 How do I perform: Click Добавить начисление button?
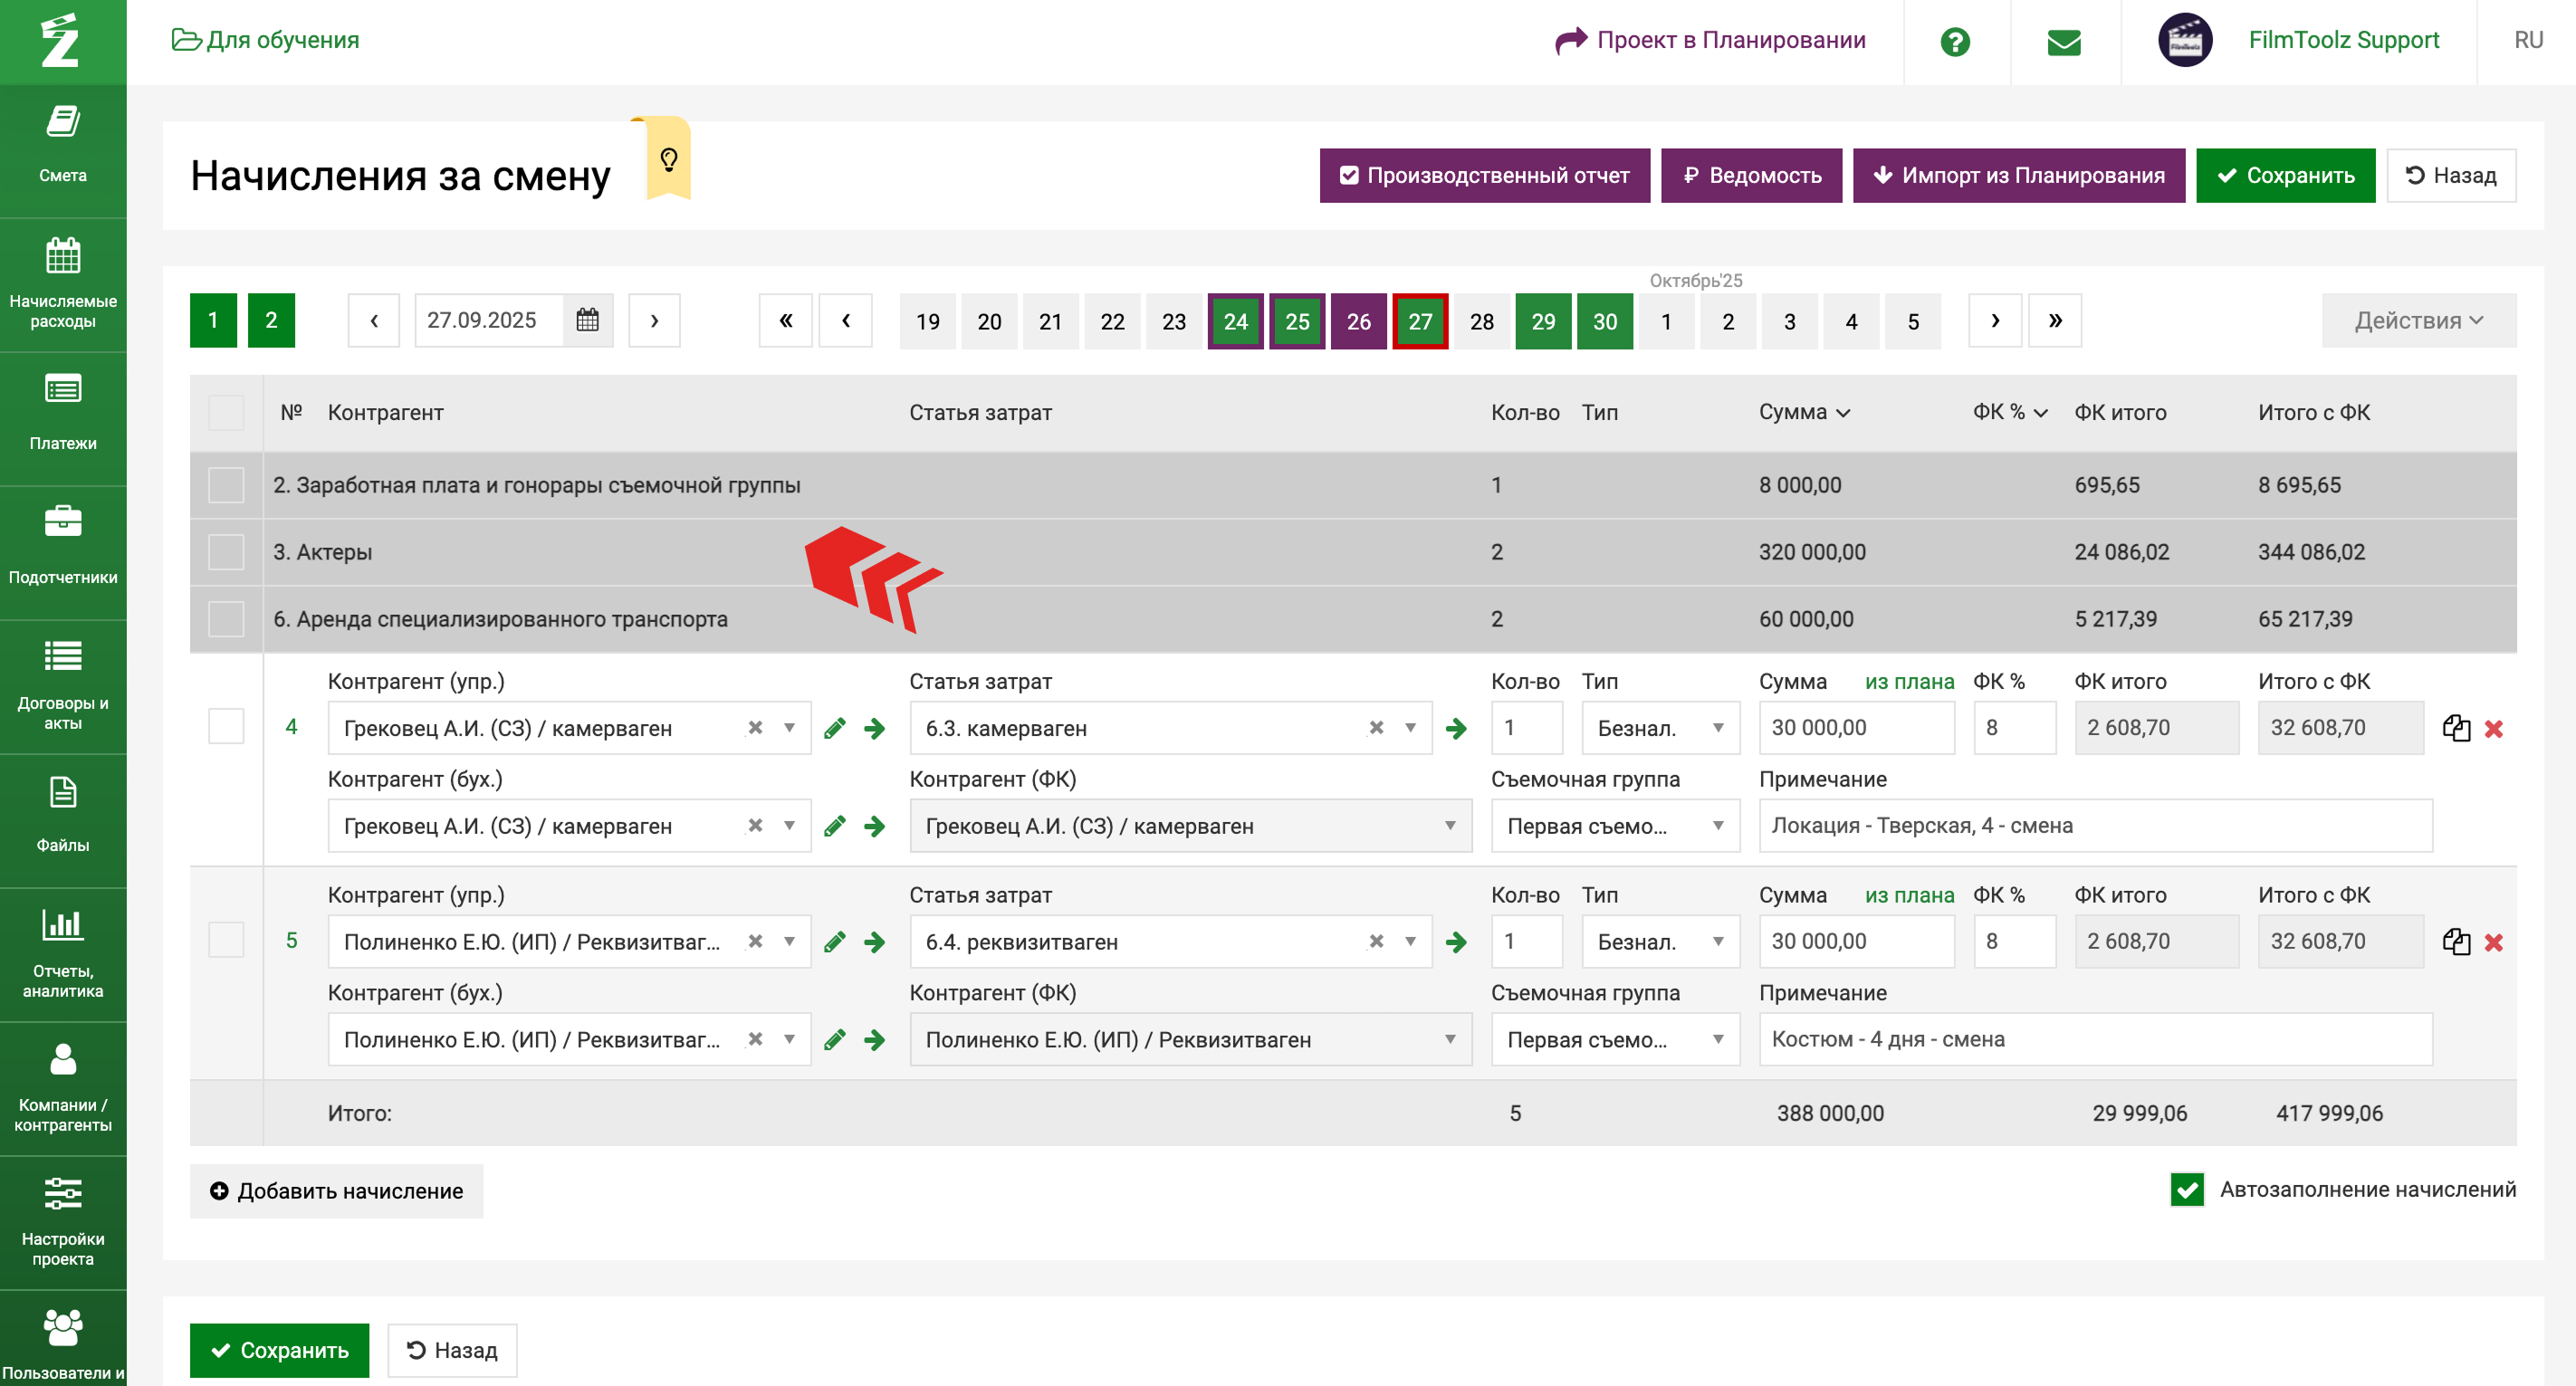336,1191
